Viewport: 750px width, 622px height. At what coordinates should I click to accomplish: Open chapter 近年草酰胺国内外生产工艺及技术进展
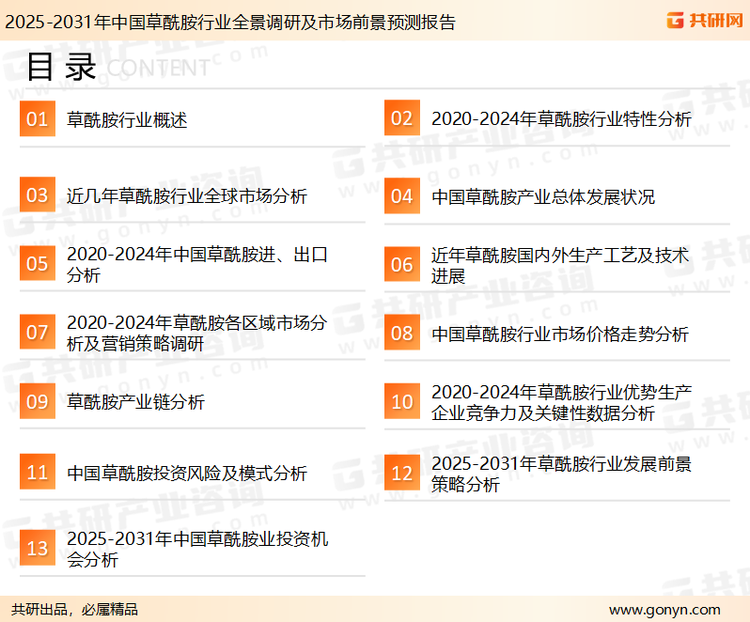click(560, 266)
